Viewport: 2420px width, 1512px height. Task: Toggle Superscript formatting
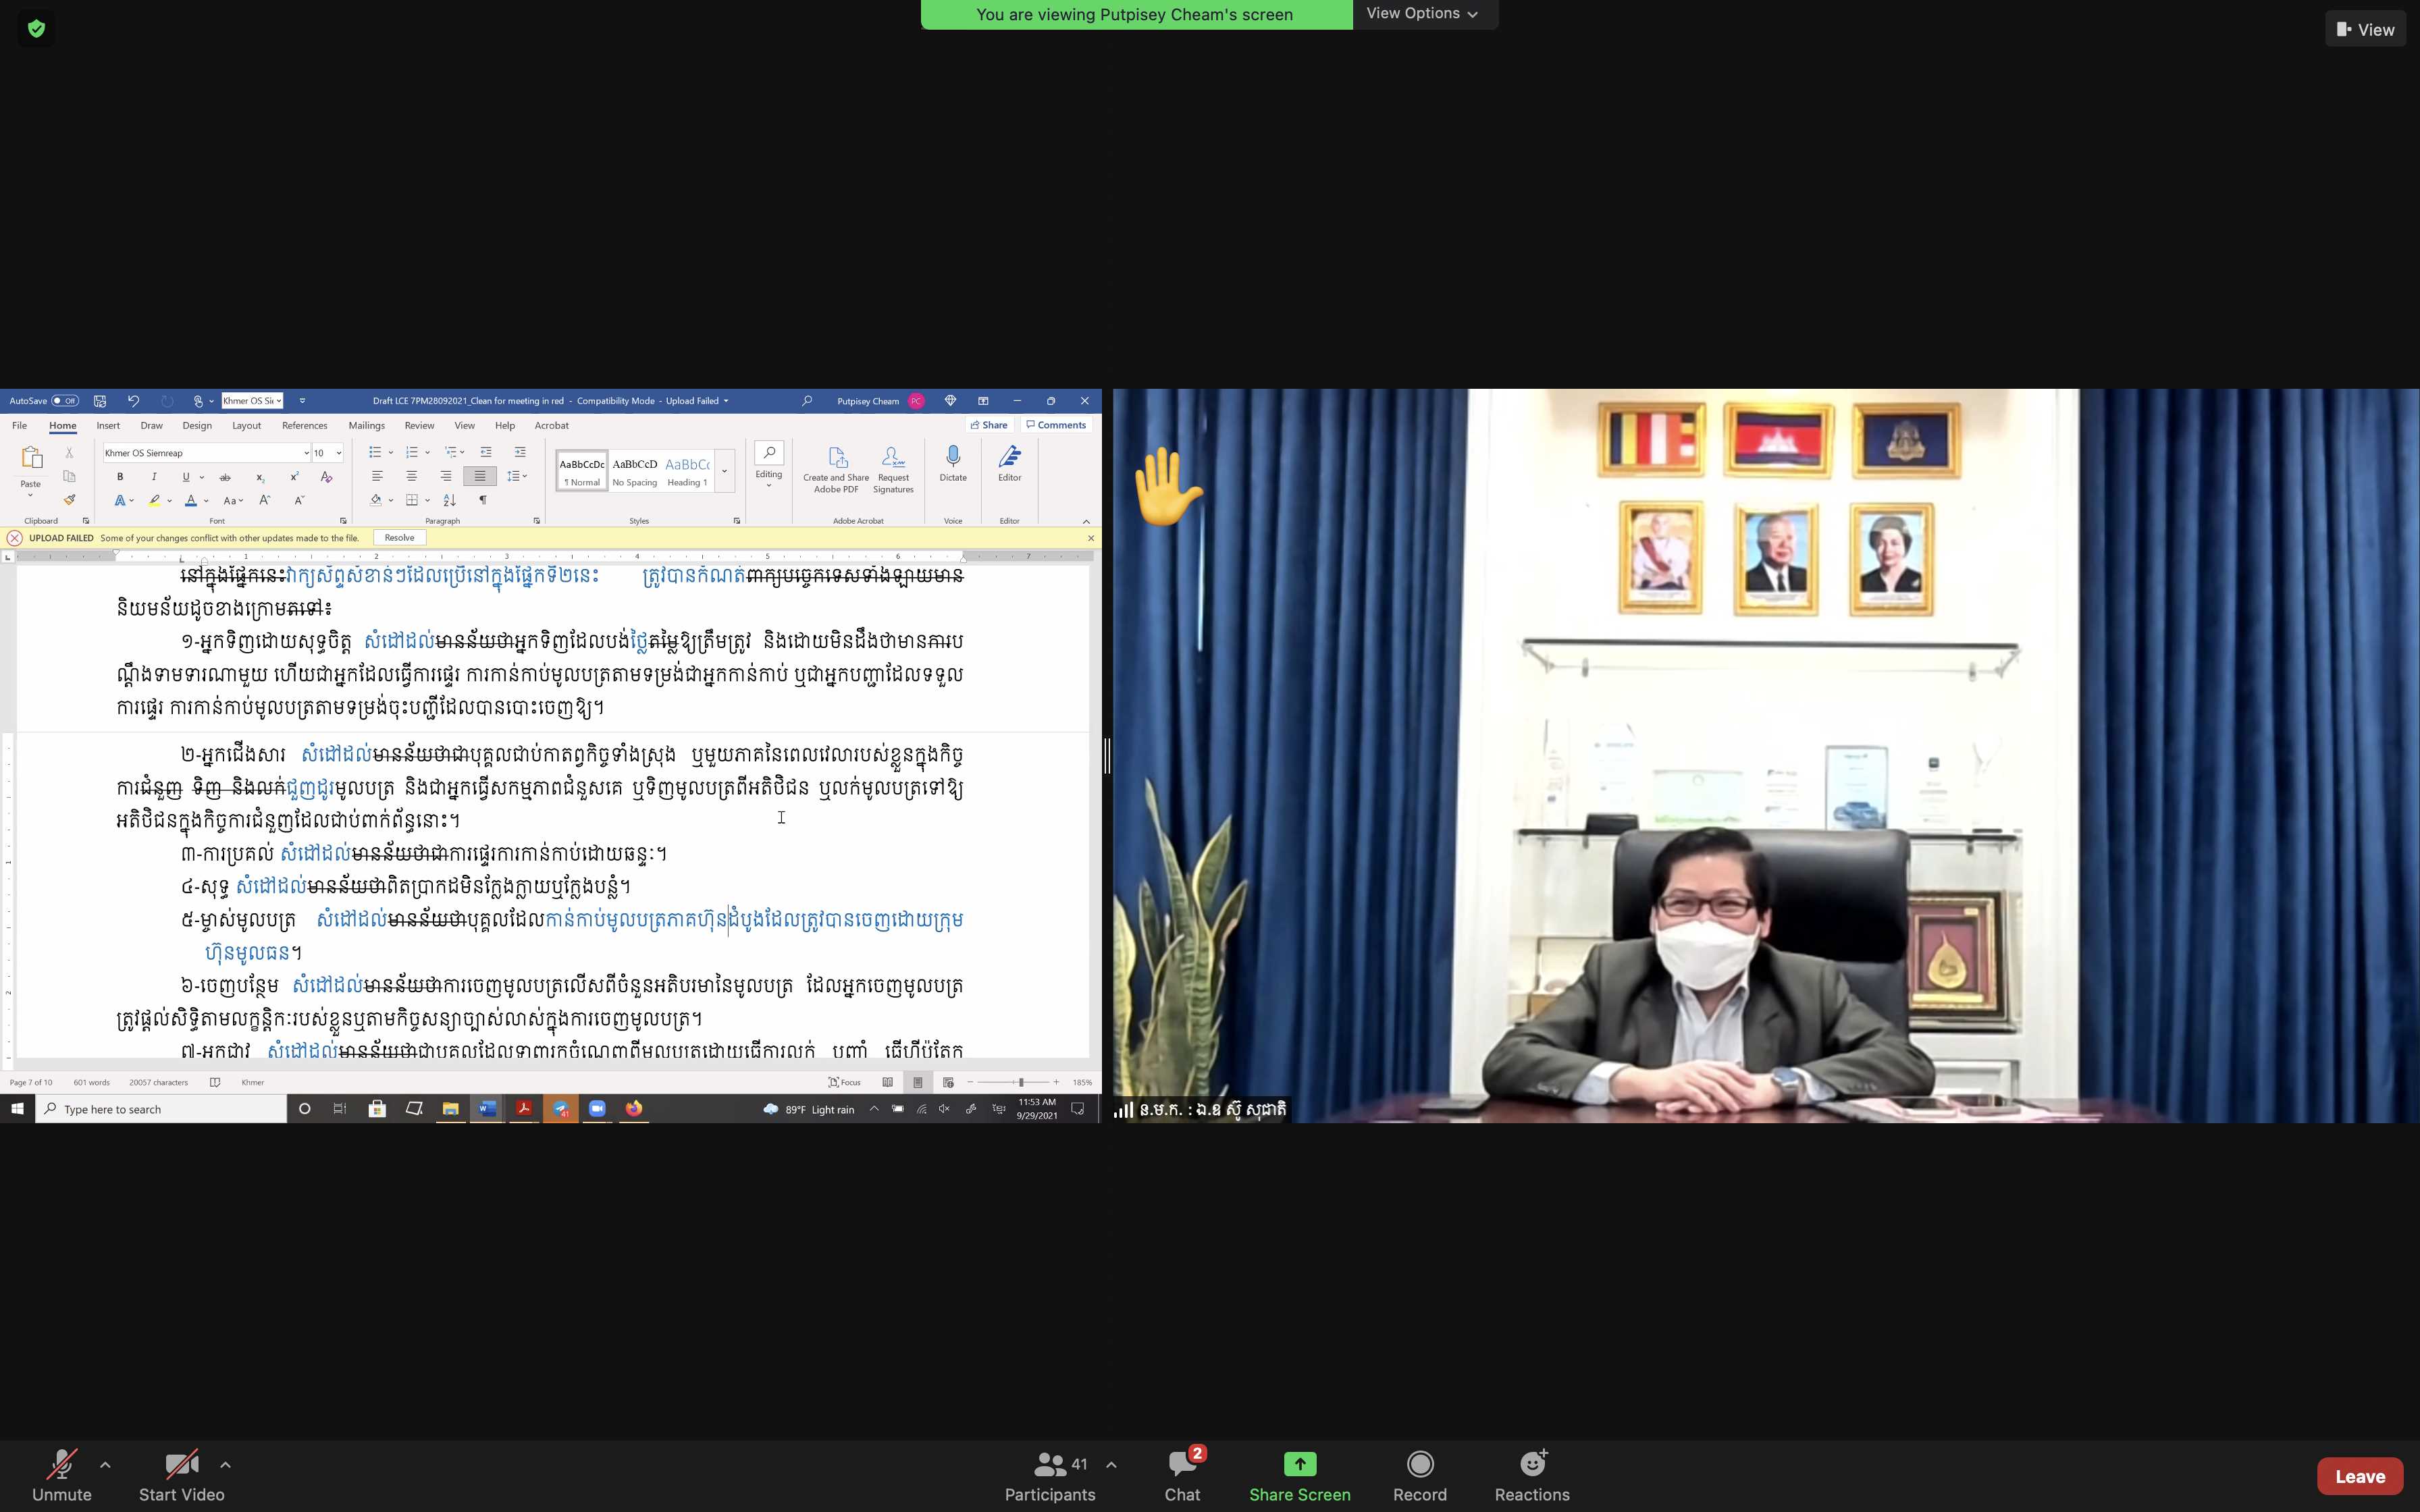click(294, 477)
